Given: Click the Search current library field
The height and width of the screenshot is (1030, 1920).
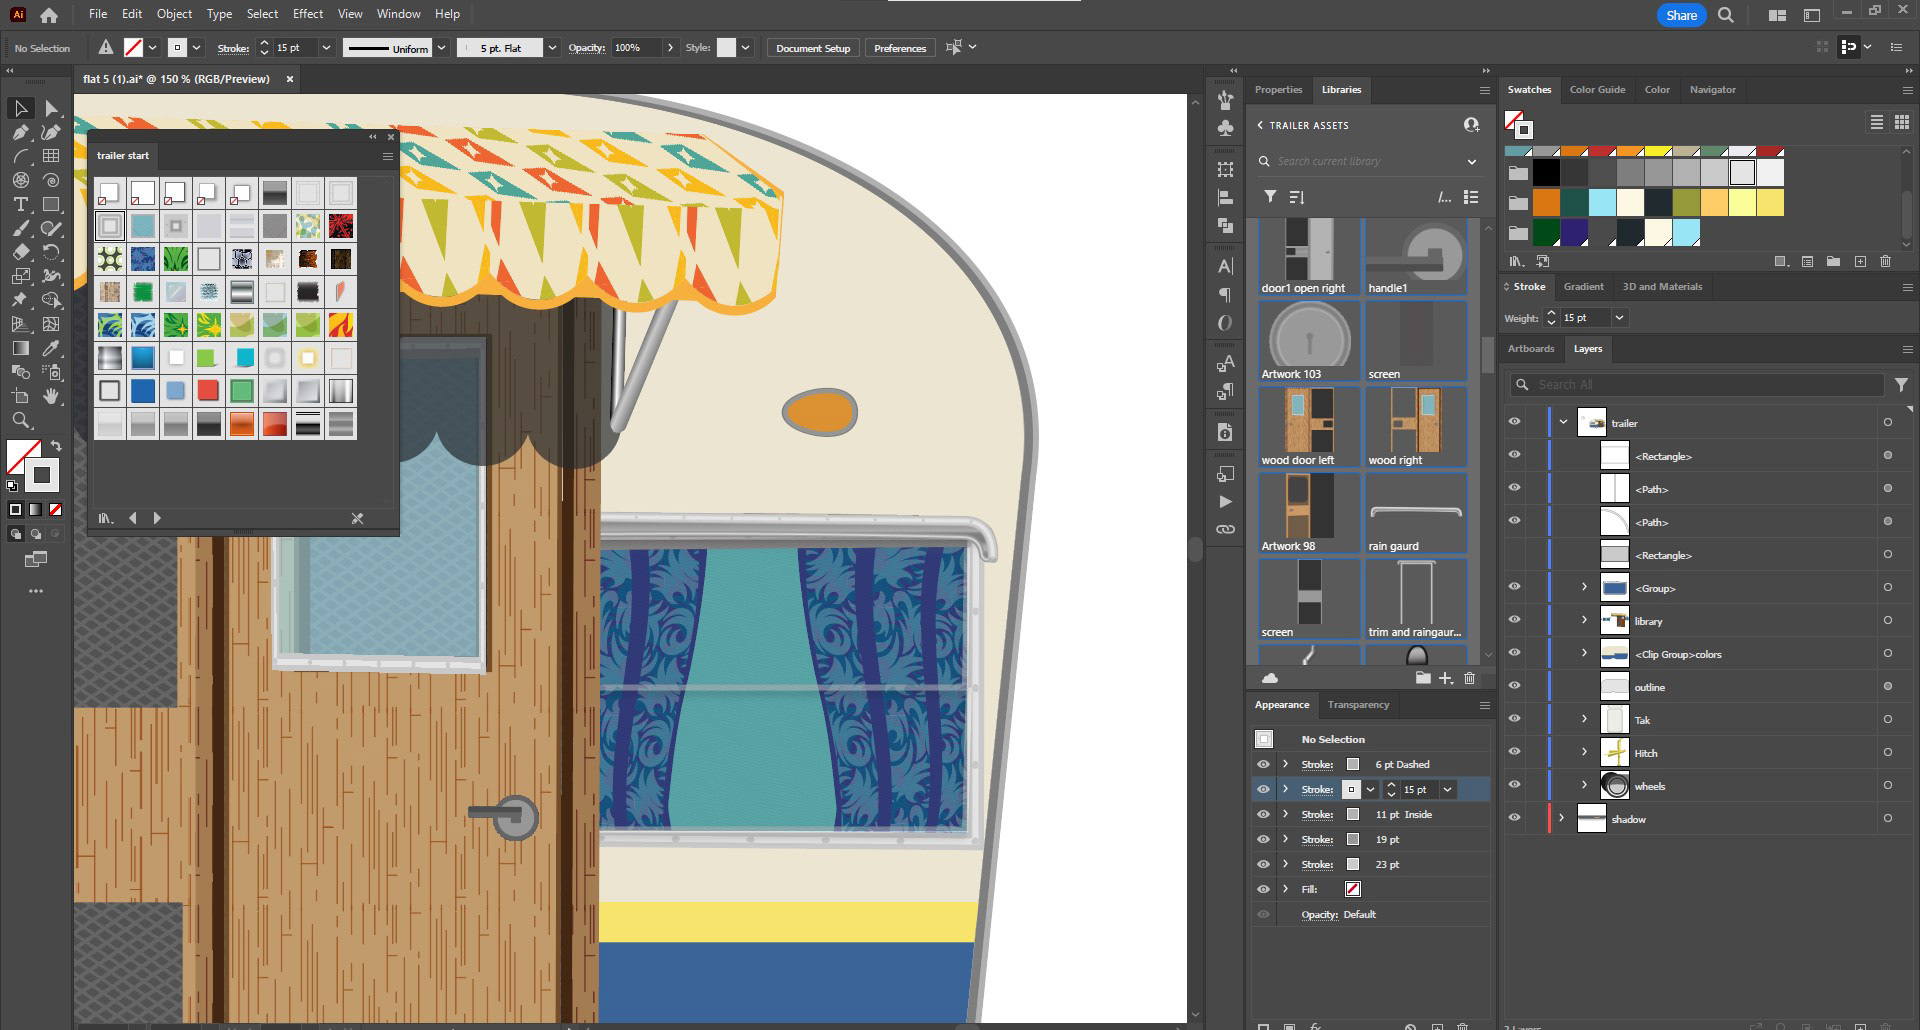Looking at the screenshot, I should click(x=1368, y=161).
